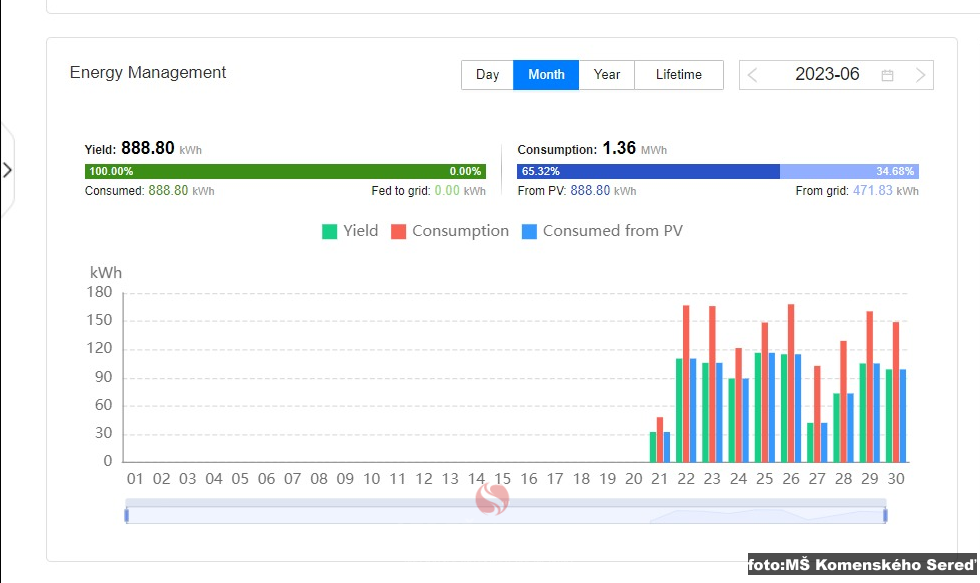Switch to the Year view tab
980x583 pixels.
[x=607, y=75]
